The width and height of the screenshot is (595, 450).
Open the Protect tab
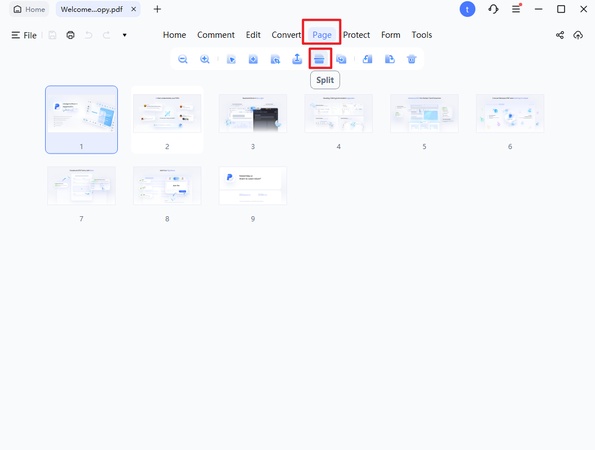[356, 35]
